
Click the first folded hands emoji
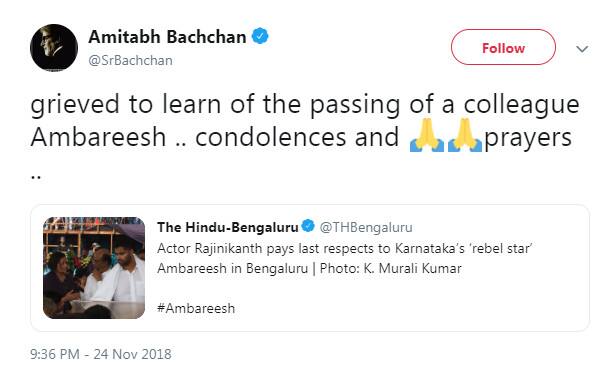[426, 135]
